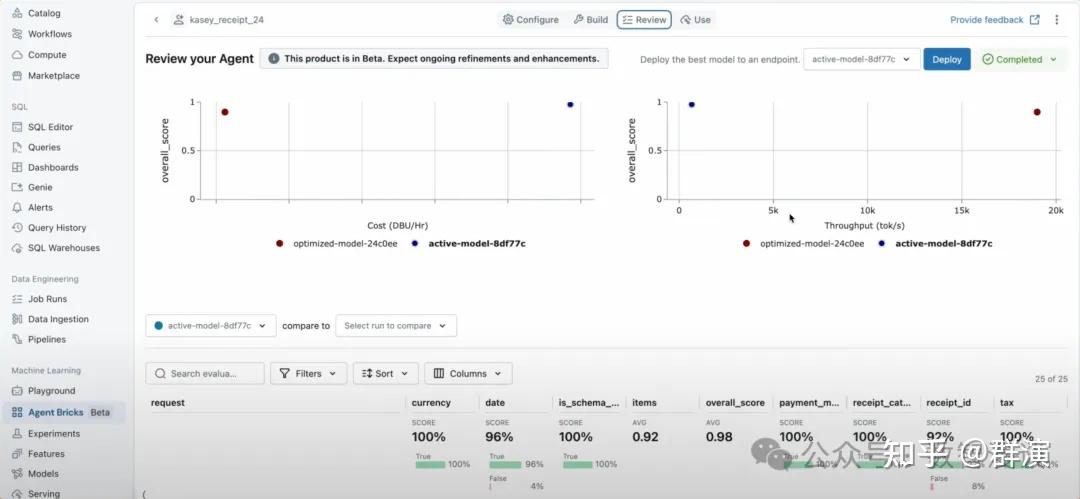The image size is (1080, 499).
Task: Toggle active-model-8df77c legend under Cost chart
Action: (476, 243)
